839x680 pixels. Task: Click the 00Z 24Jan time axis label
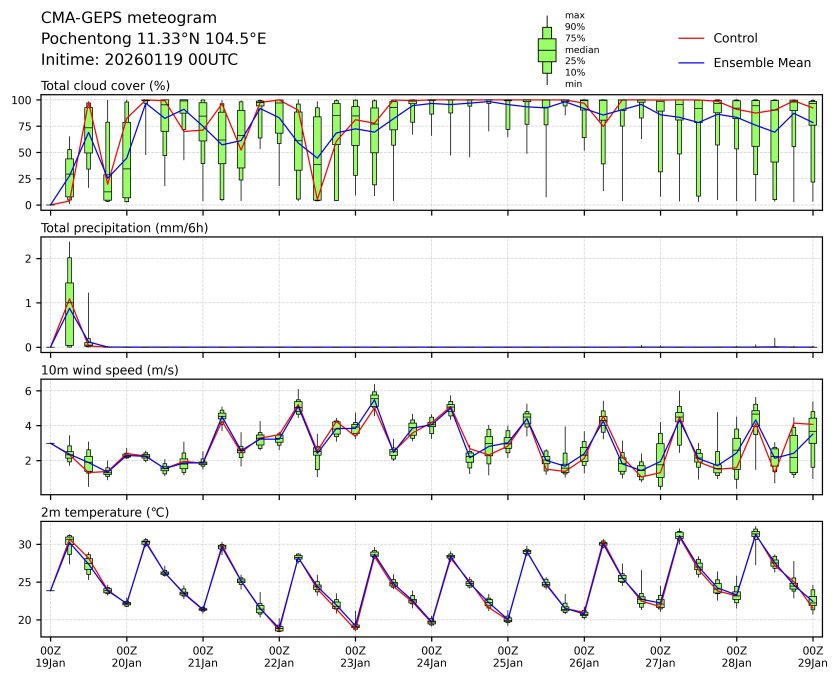[431, 656]
